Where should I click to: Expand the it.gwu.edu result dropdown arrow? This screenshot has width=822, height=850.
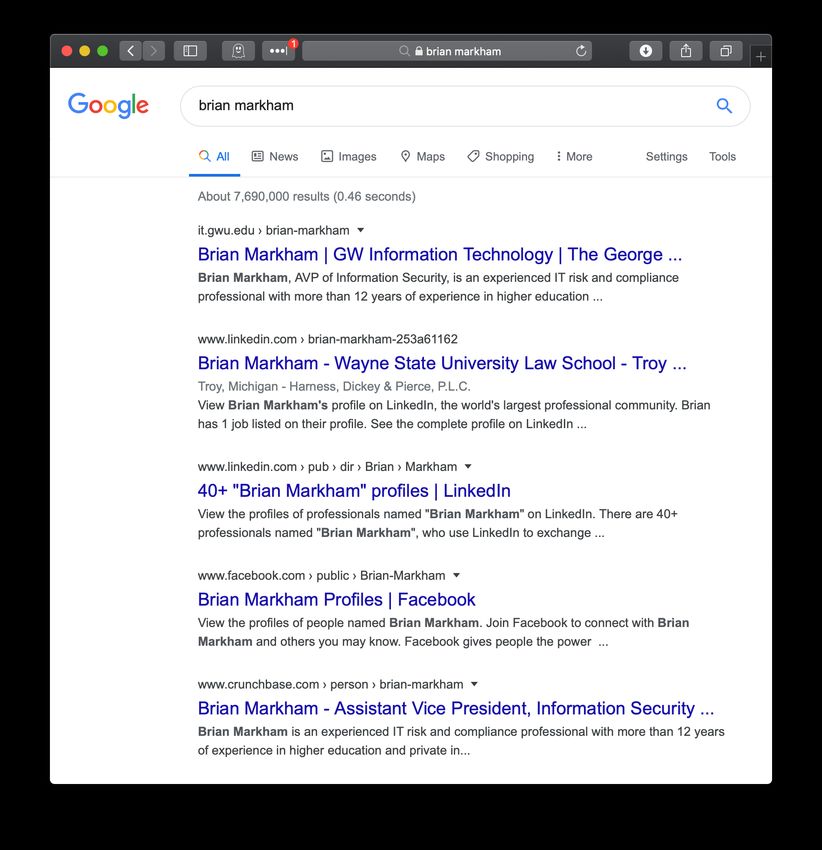[361, 230]
